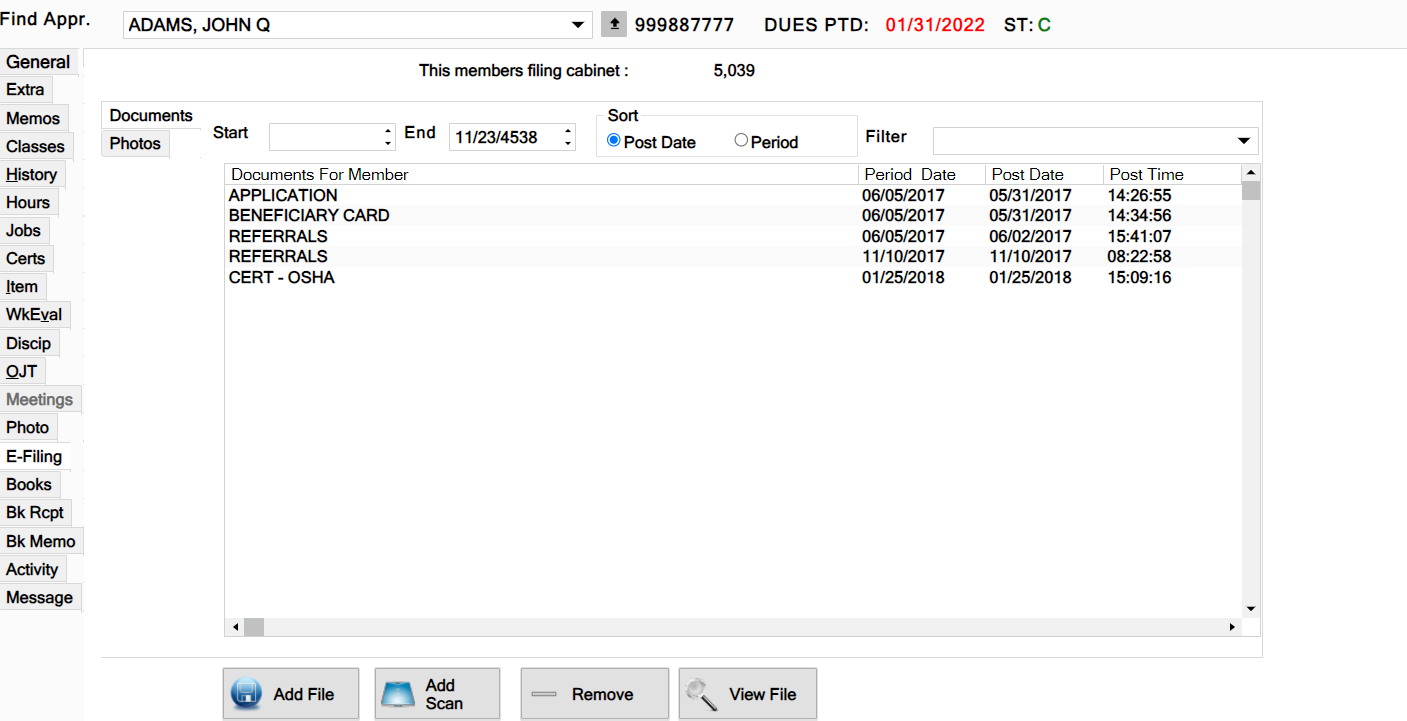
Task: Click the floppy disk Add File icon
Action: (x=247, y=694)
